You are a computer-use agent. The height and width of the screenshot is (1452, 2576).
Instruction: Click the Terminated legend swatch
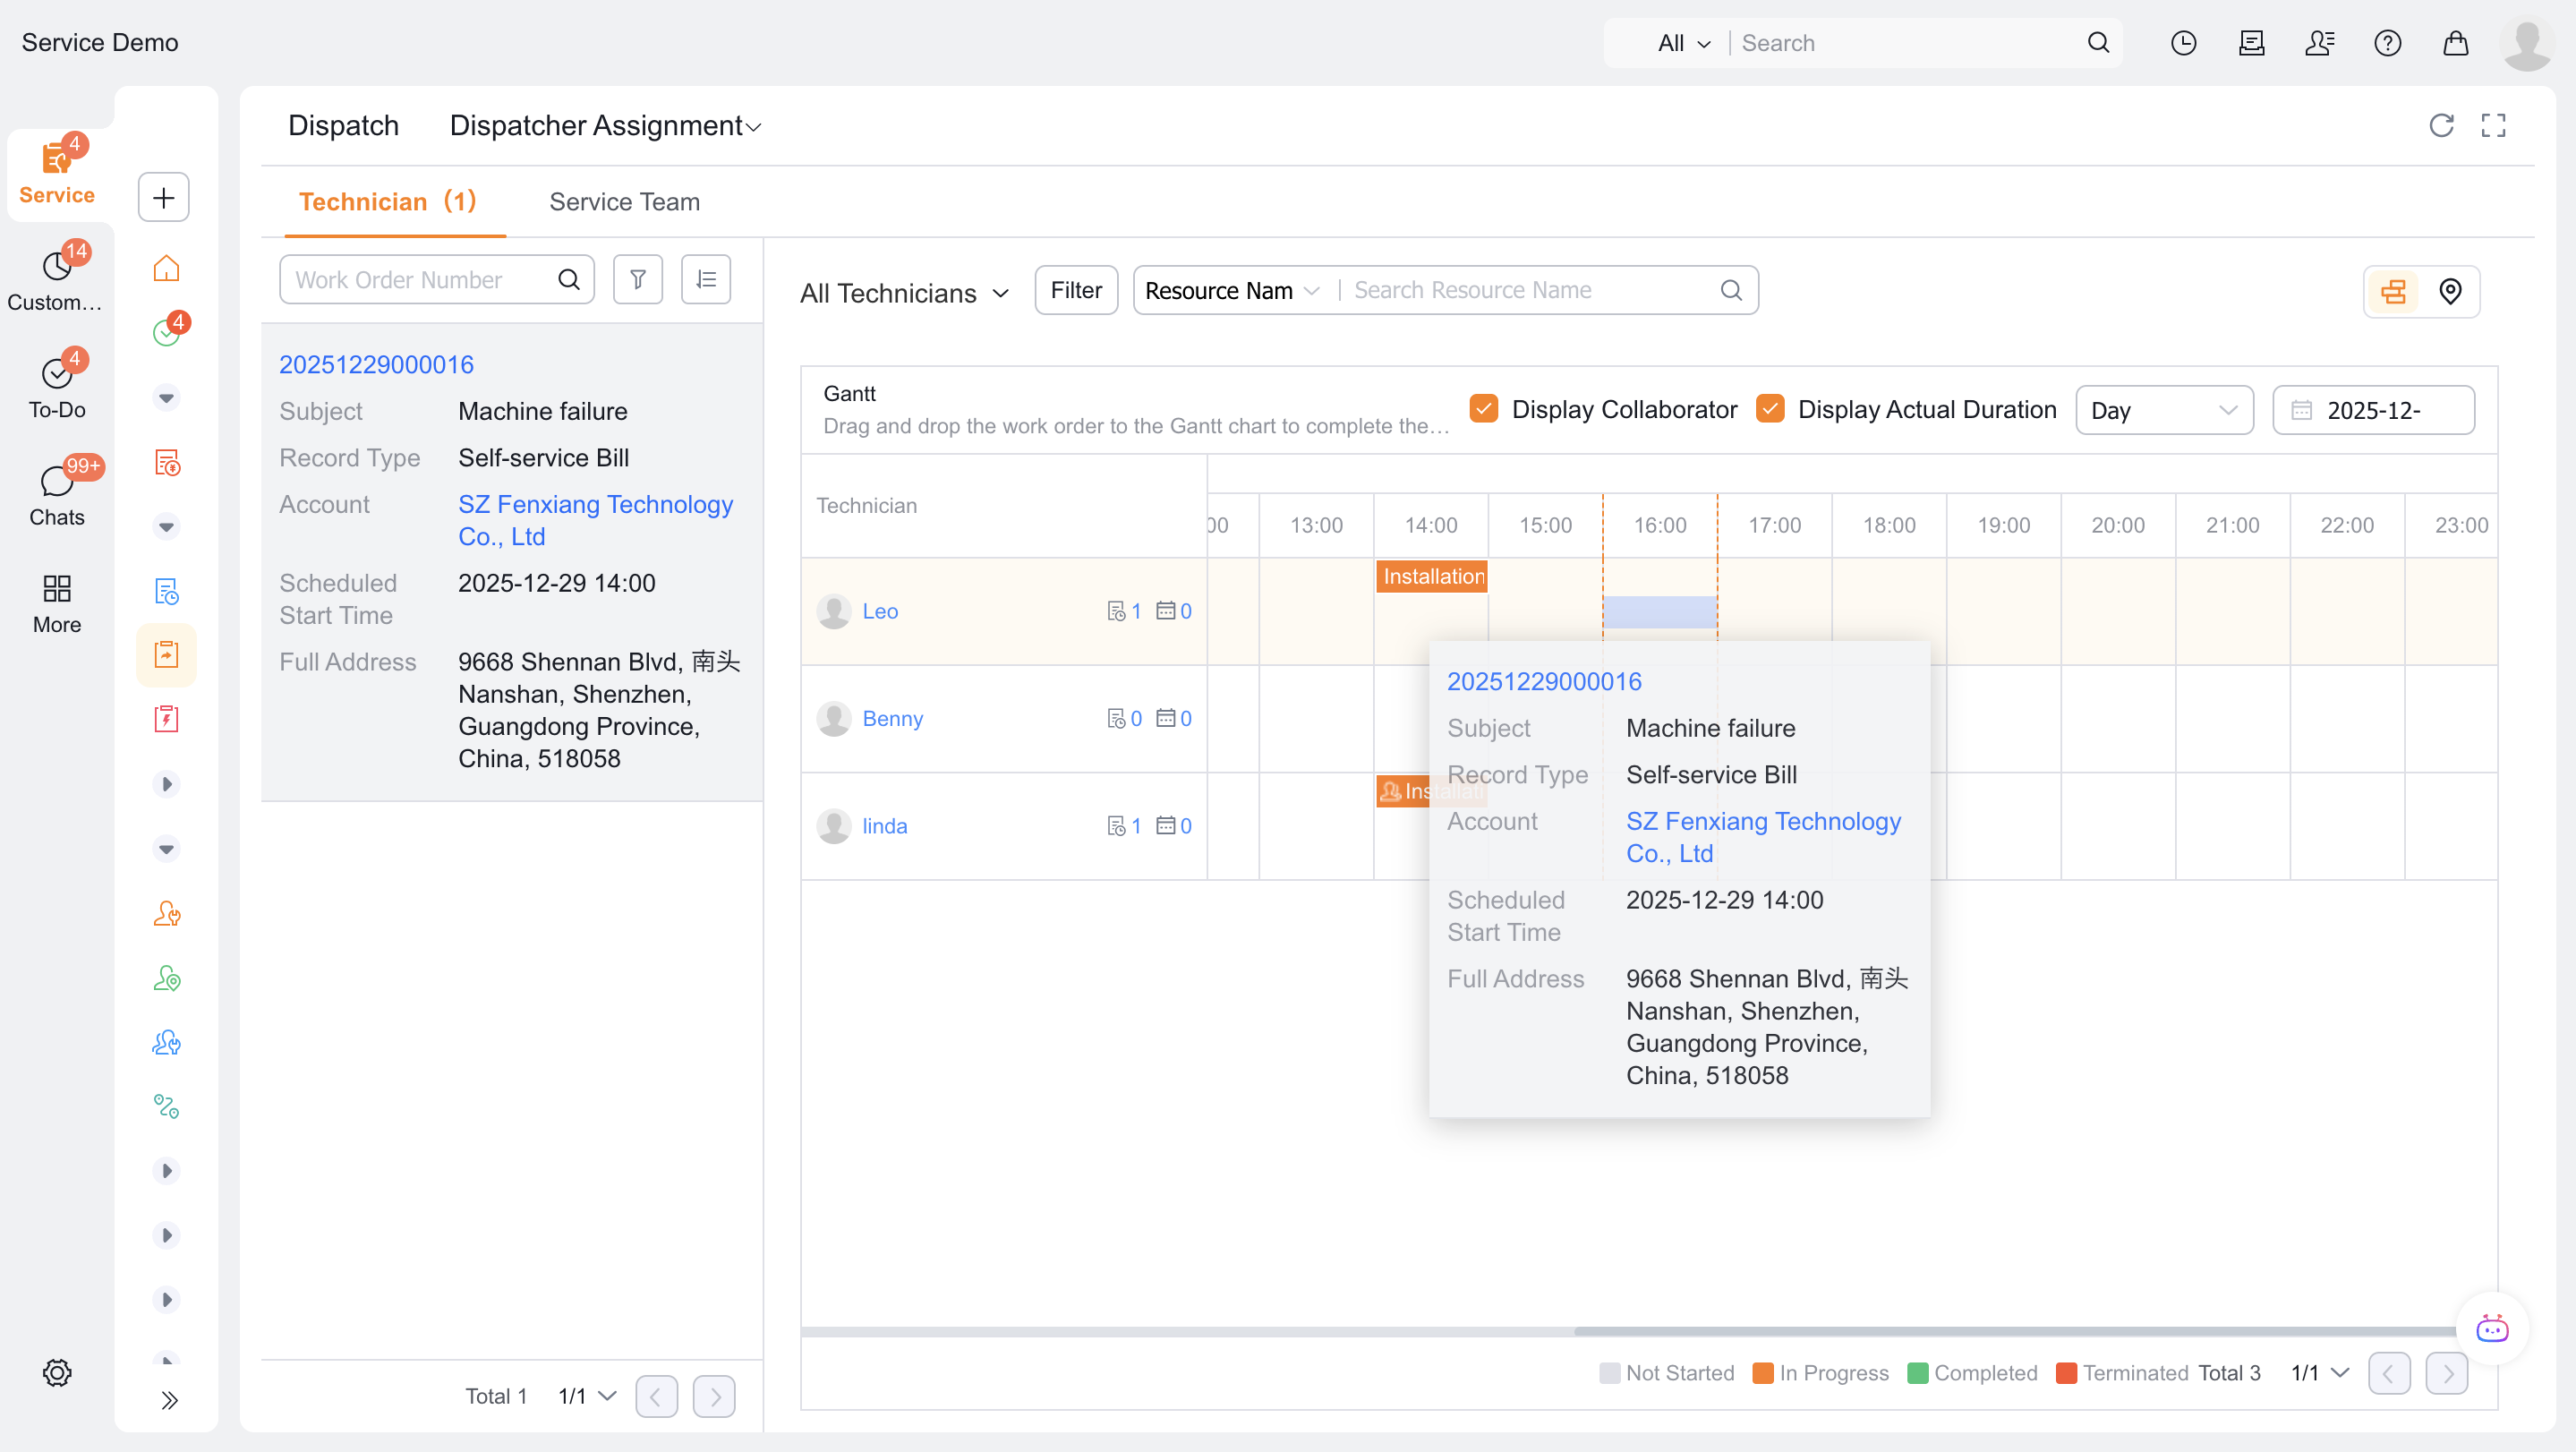(x=2065, y=1373)
